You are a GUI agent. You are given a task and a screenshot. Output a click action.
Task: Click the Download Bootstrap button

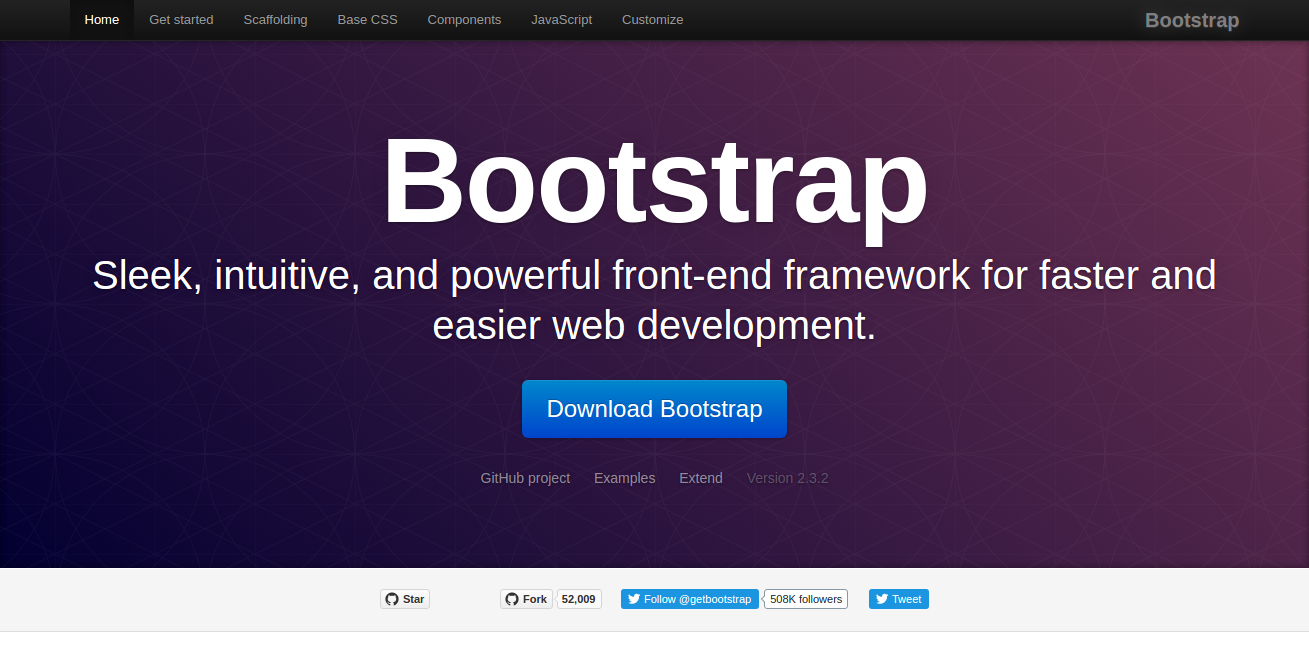tap(654, 408)
